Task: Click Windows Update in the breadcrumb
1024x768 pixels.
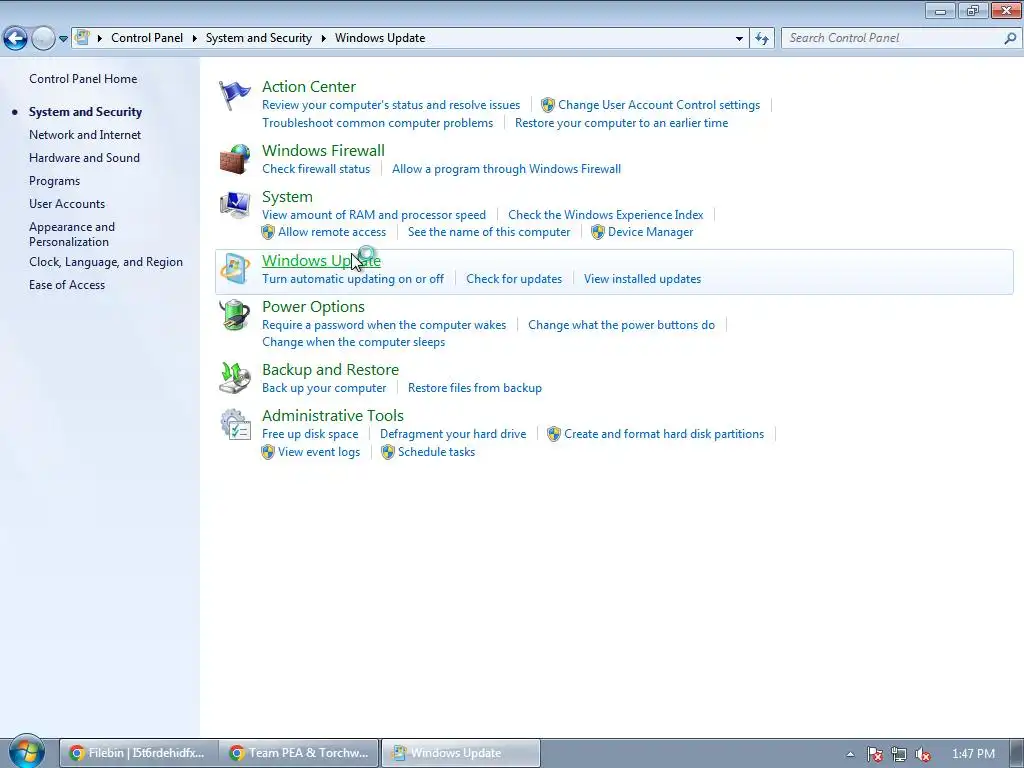Action: click(380, 38)
